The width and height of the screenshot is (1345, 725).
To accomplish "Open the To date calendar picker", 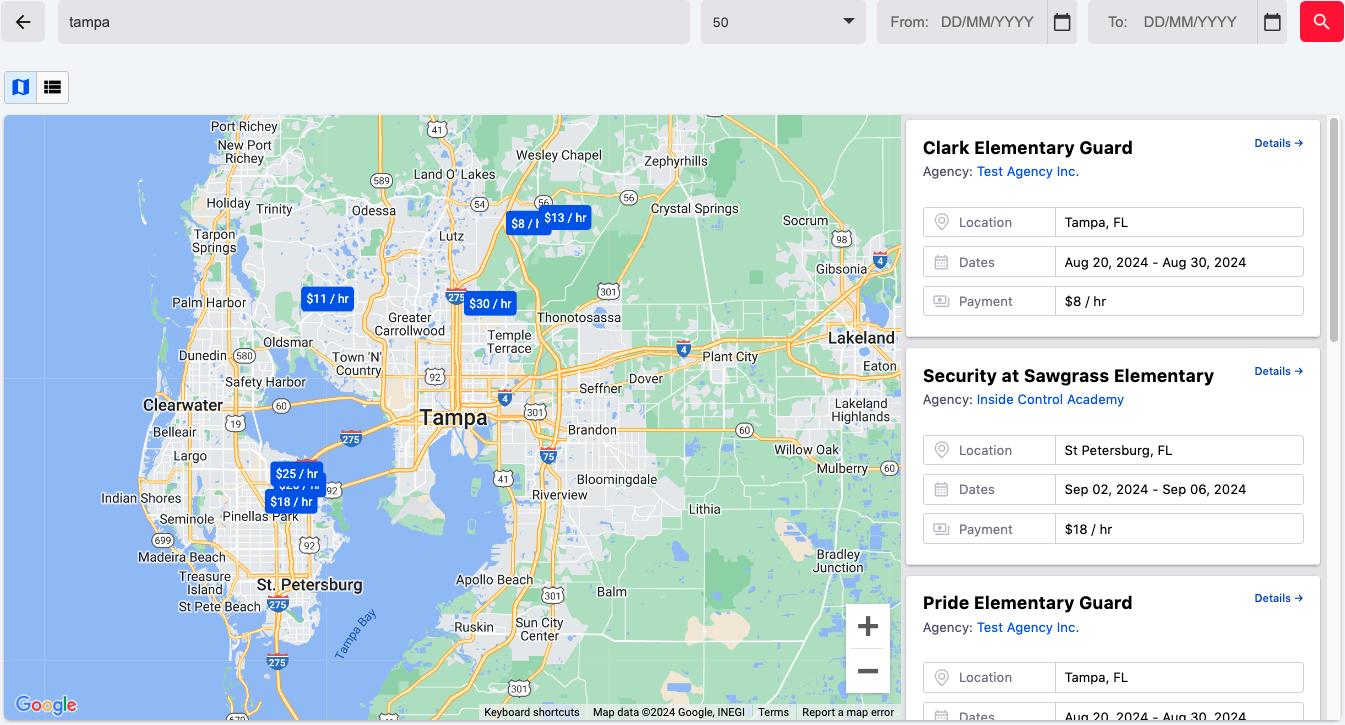I will [x=1272, y=22].
